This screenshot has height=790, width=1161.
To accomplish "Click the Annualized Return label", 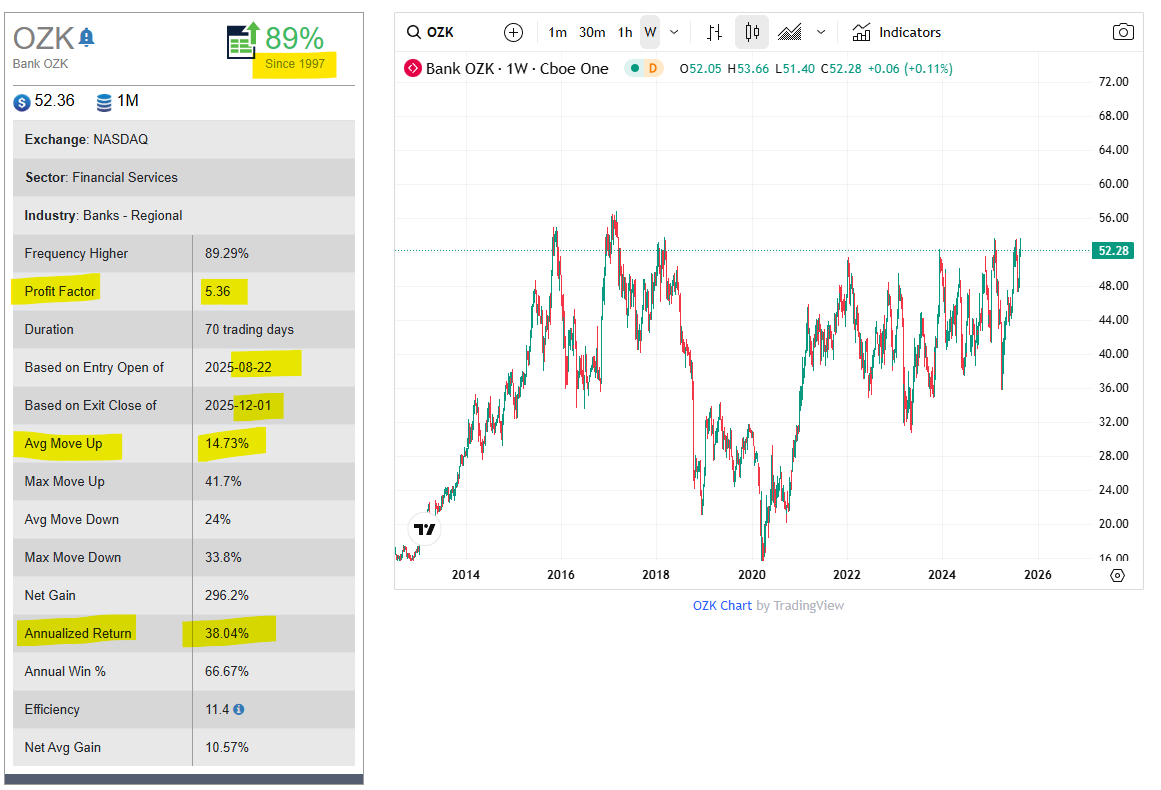I will (x=78, y=634).
